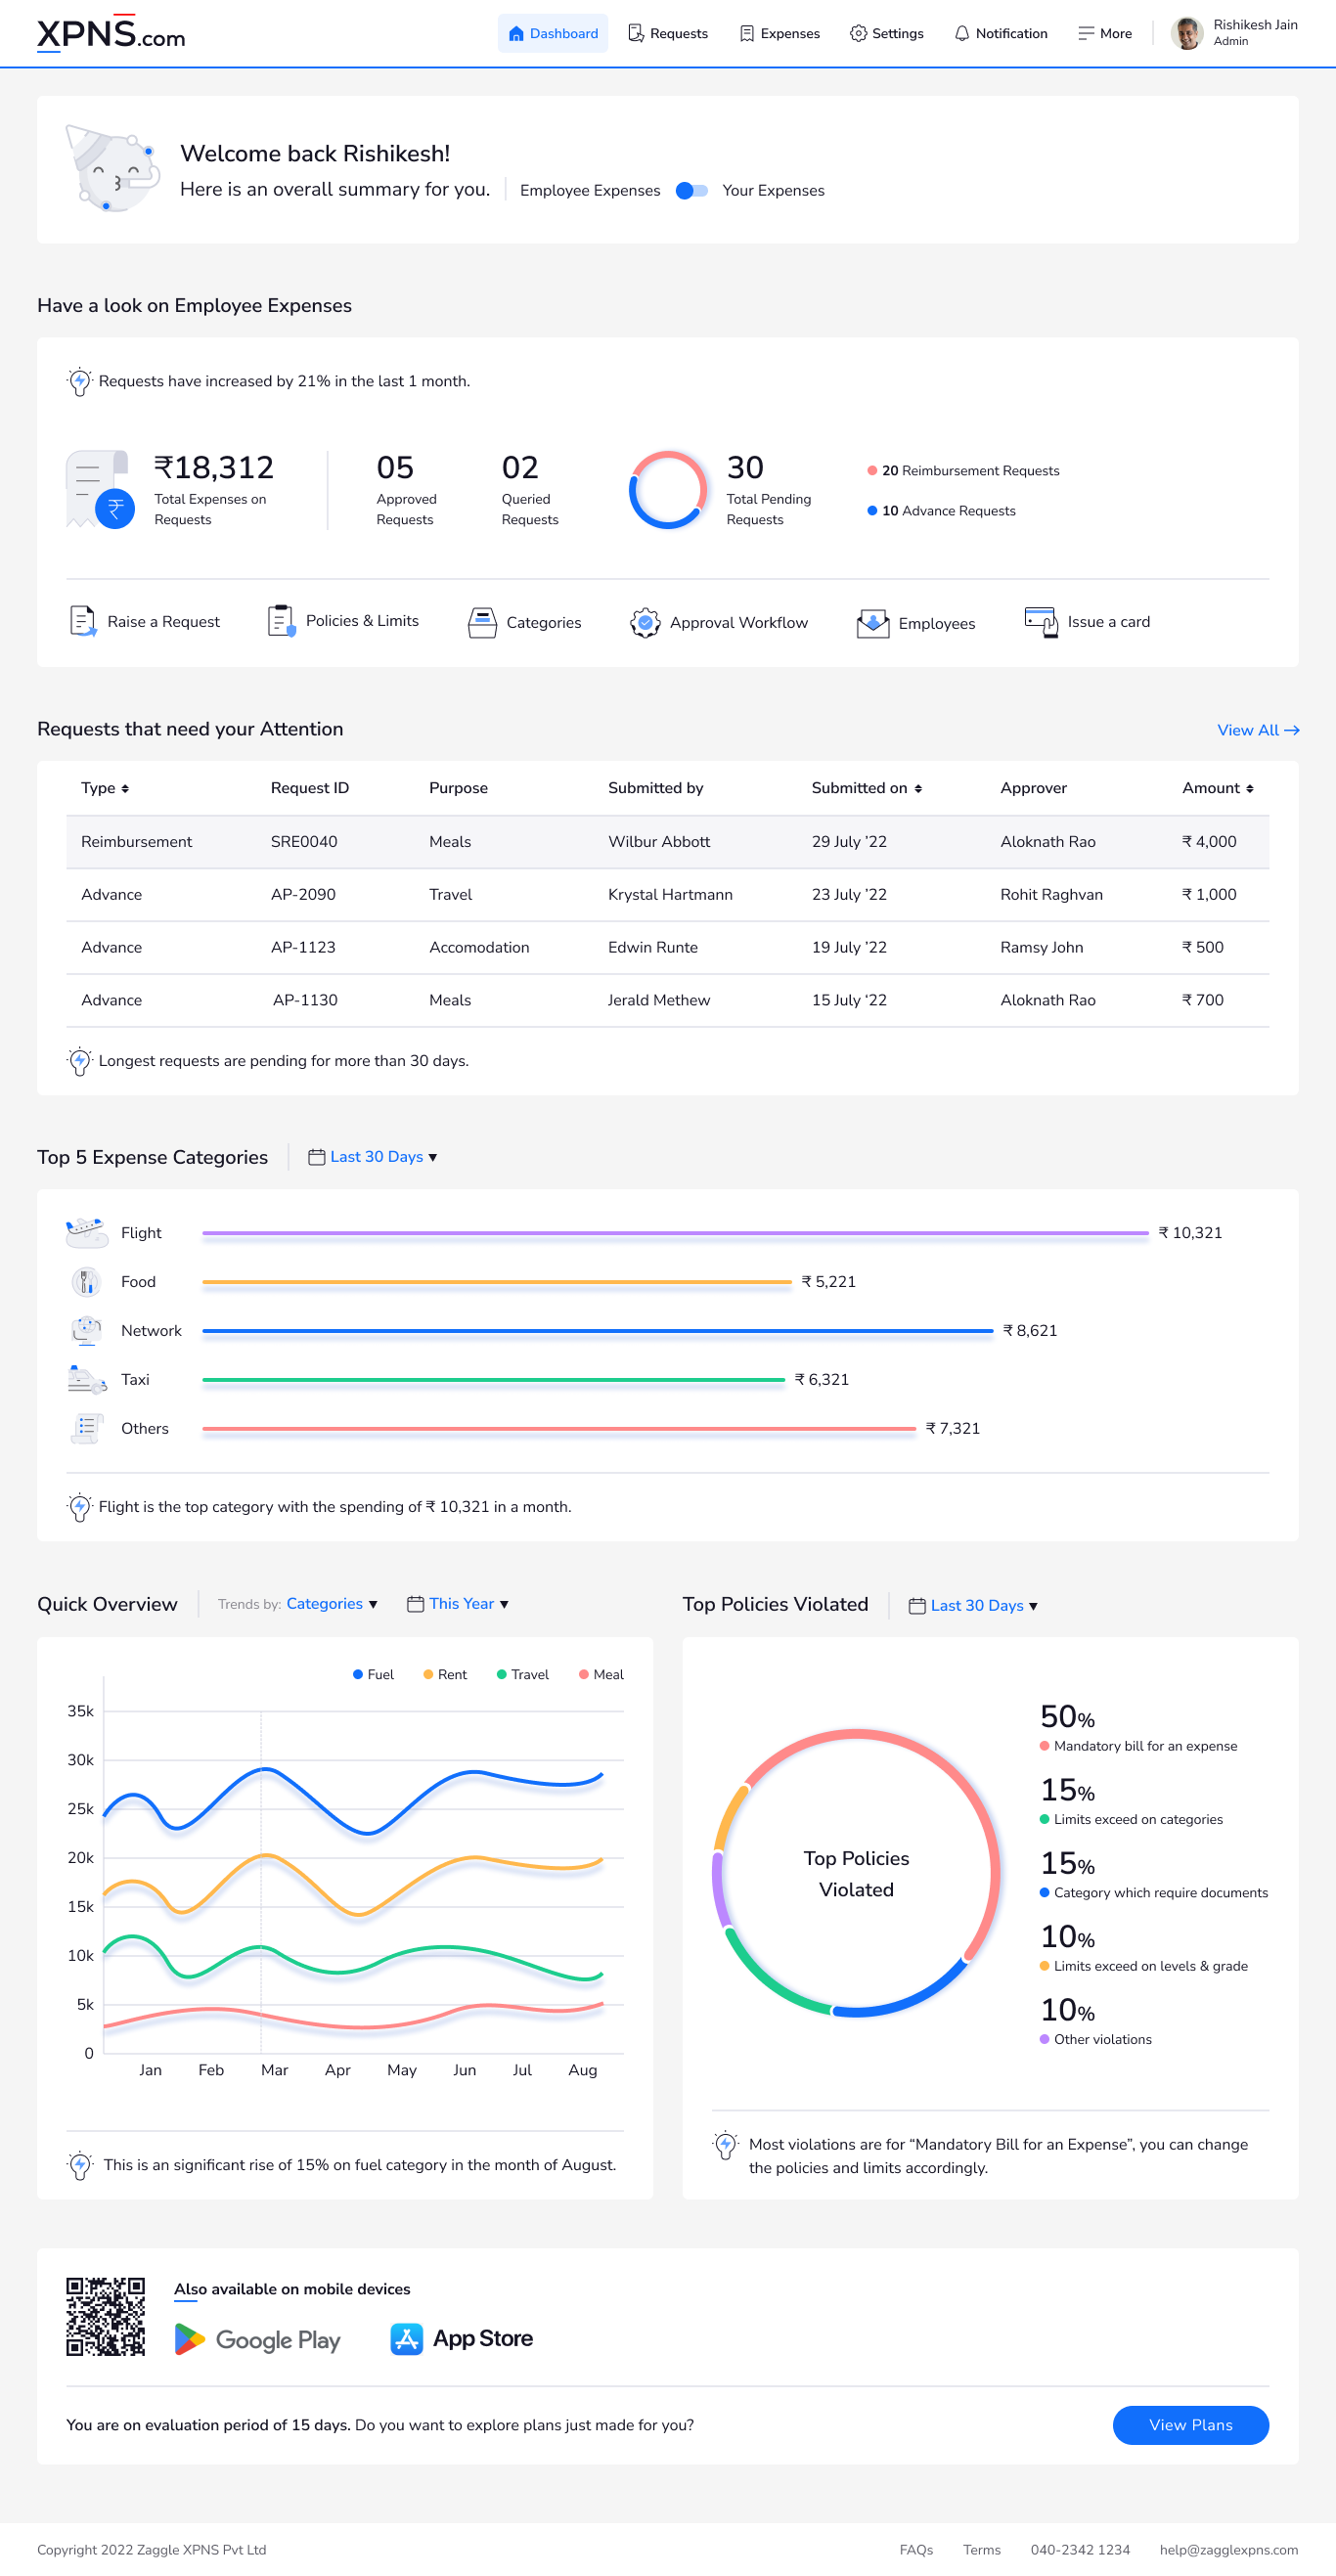Open This Year period dropdown
Viewport: 1336px width, 2576px height.
tap(458, 1604)
